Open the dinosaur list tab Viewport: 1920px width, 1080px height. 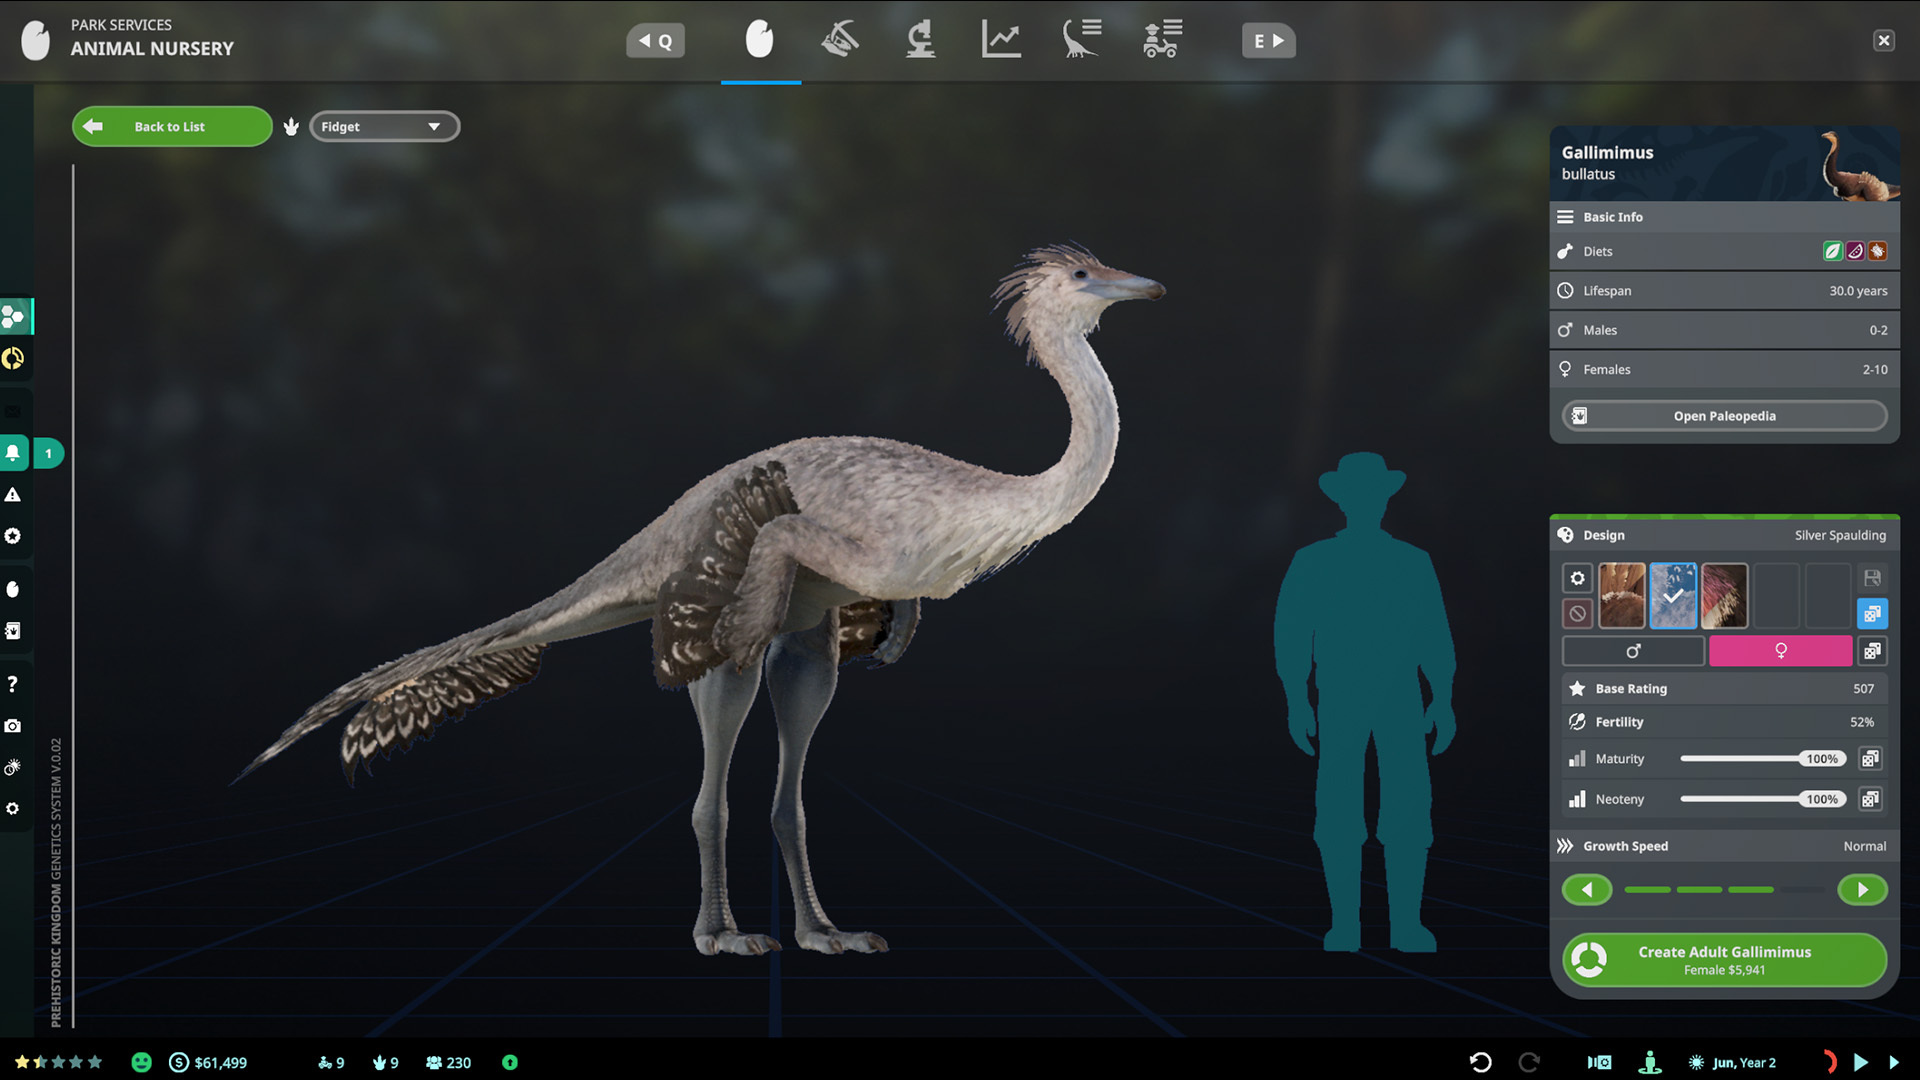(x=1081, y=40)
